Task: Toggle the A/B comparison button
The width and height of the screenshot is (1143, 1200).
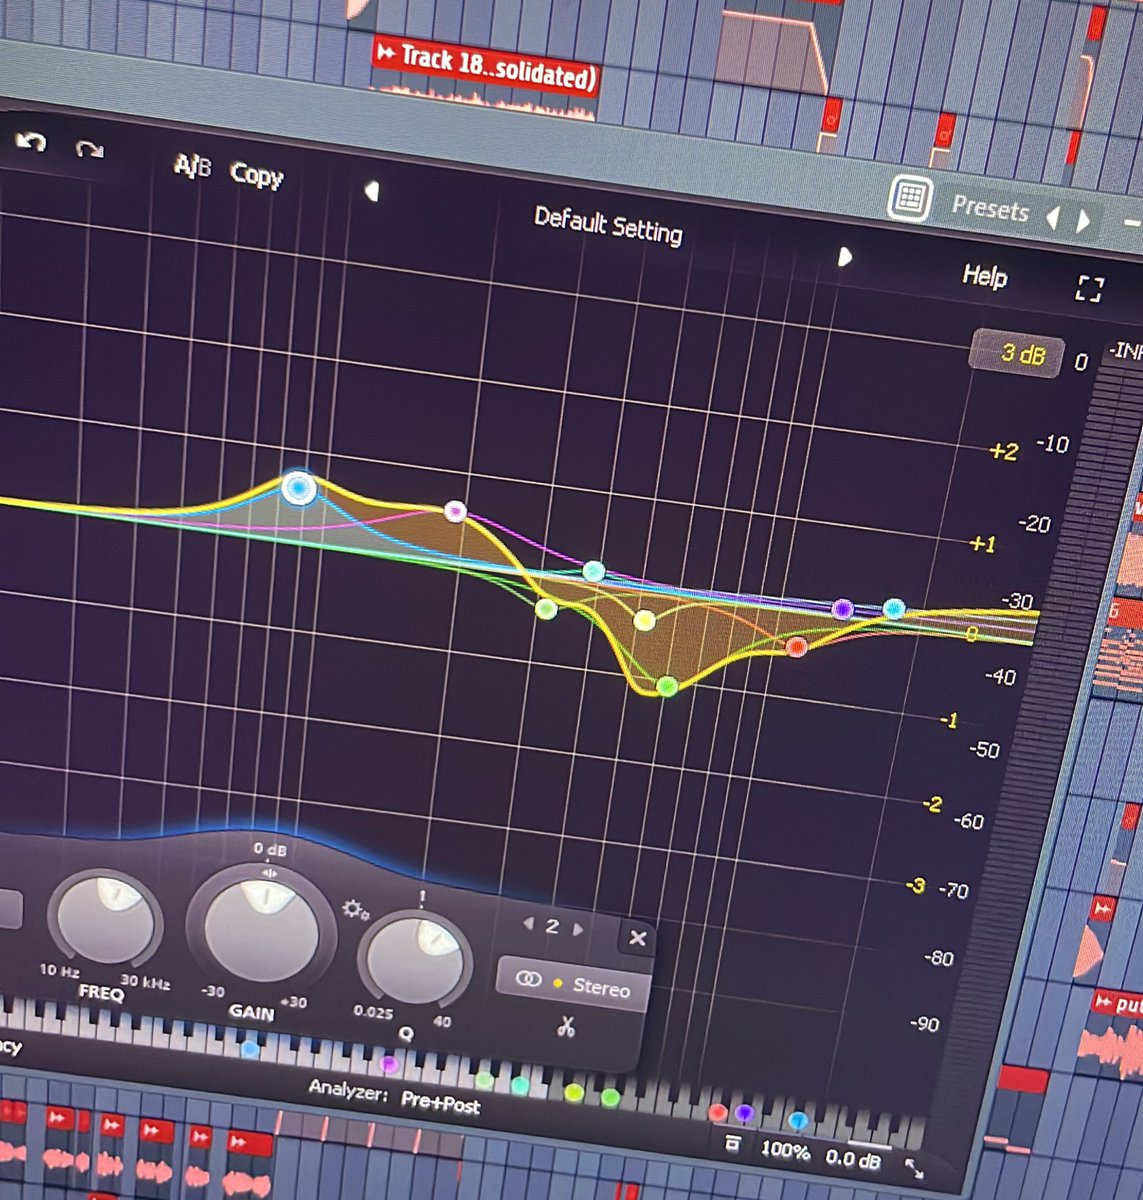Action: click(x=192, y=166)
